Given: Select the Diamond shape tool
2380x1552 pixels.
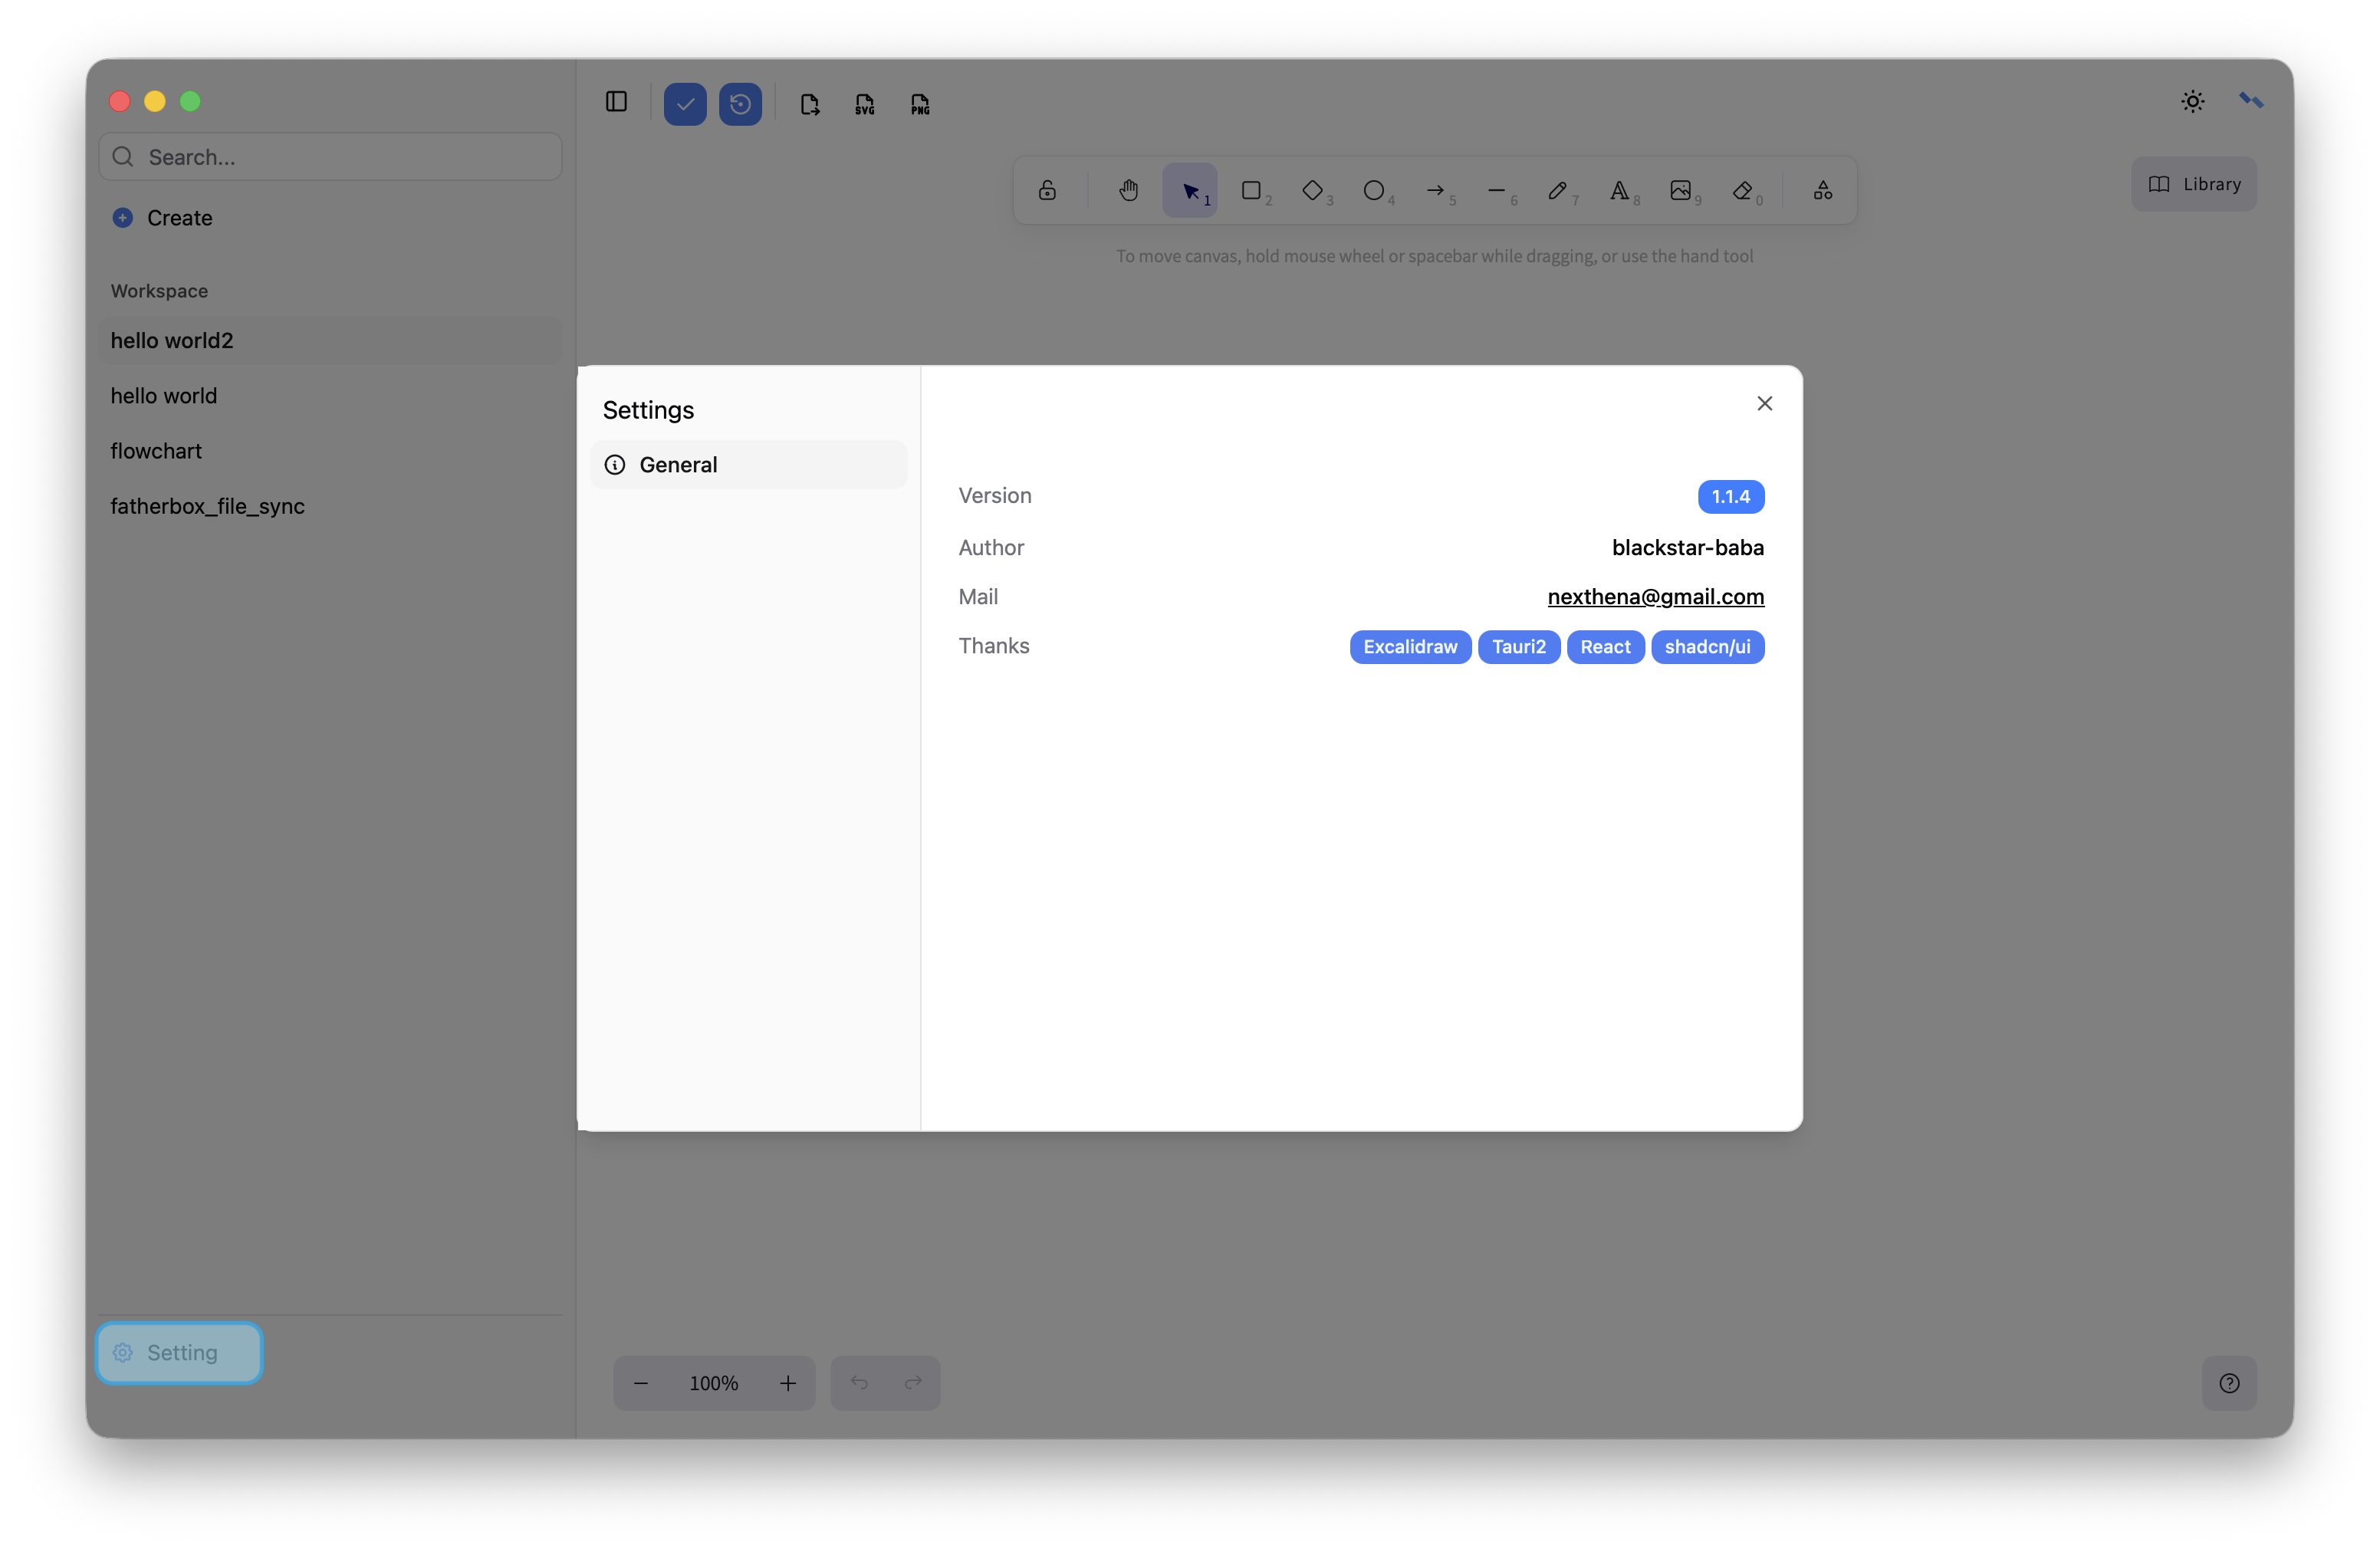Looking at the screenshot, I should click(1313, 190).
